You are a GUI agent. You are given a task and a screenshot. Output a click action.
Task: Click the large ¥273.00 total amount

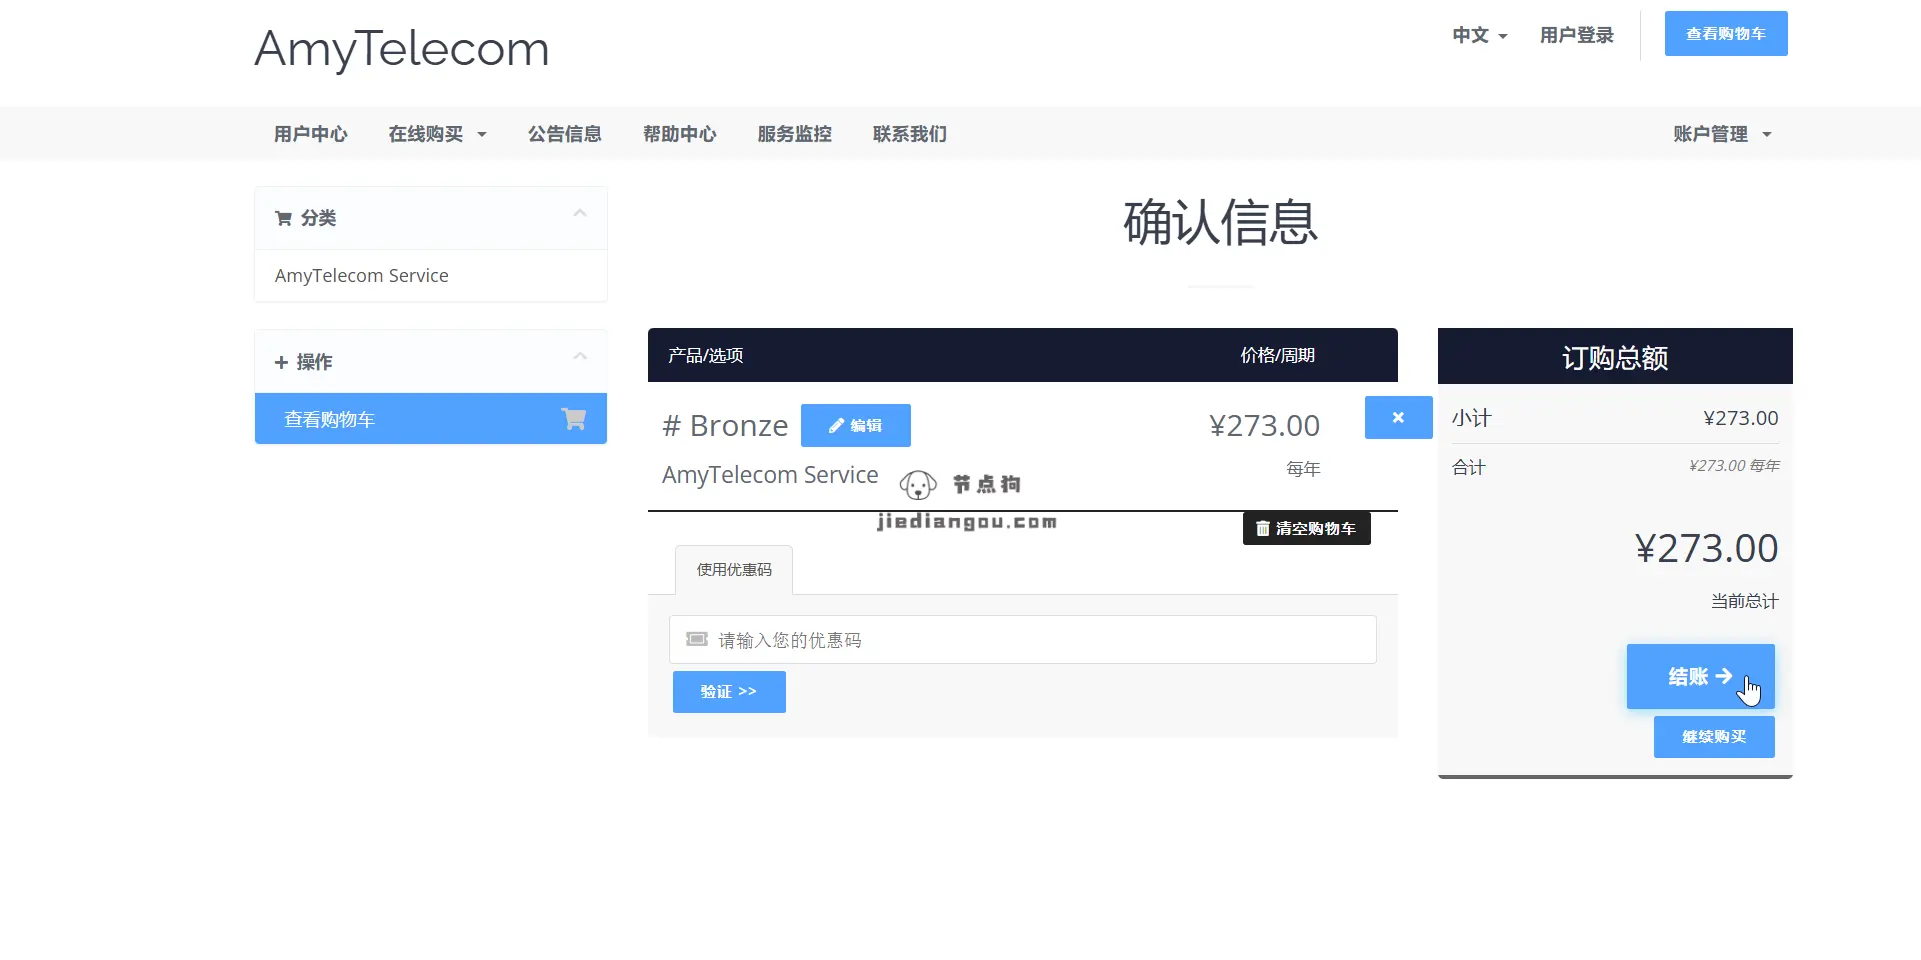1707,548
